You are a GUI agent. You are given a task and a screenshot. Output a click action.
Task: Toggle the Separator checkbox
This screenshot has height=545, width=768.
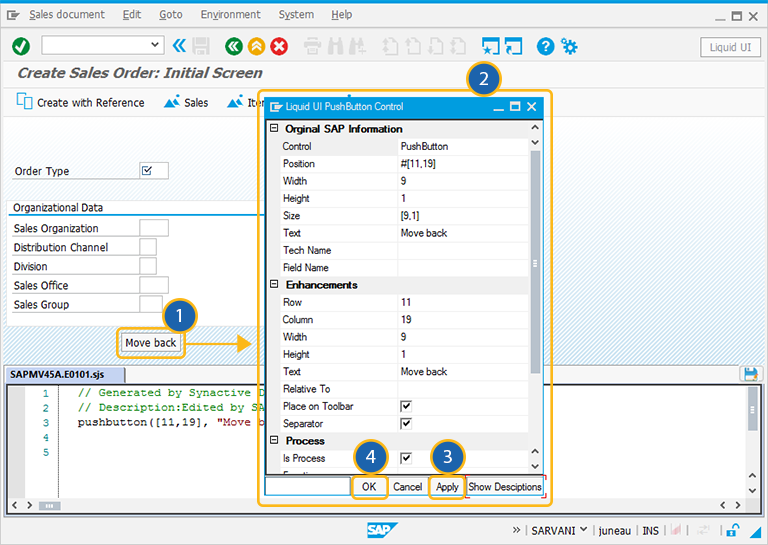tap(406, 424)
